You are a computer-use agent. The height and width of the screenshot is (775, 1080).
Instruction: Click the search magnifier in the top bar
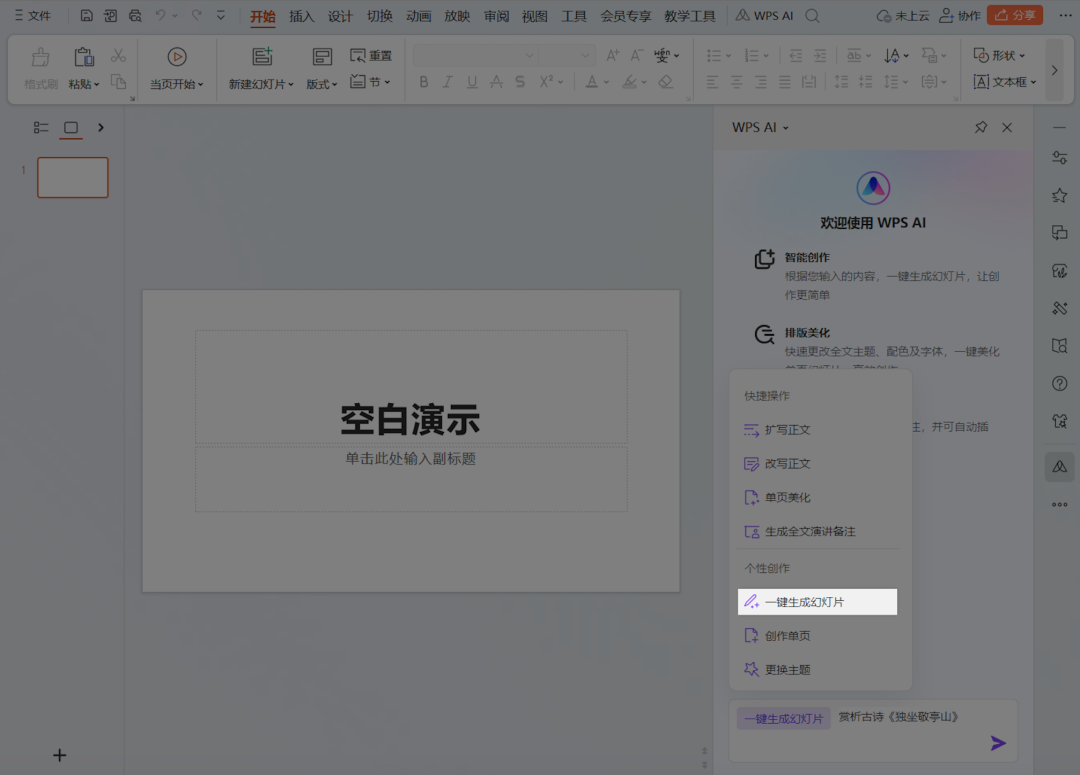point(812,15)
